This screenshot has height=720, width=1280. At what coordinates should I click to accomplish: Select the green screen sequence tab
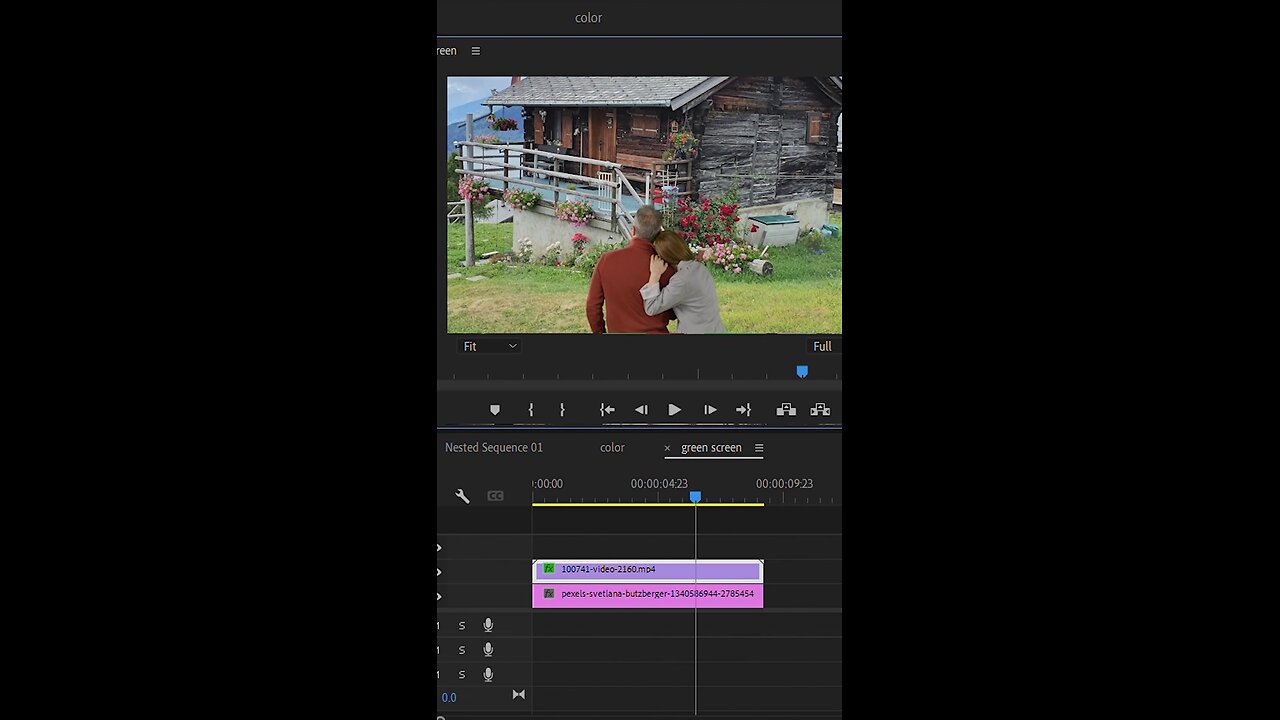[x=712, y=448]
